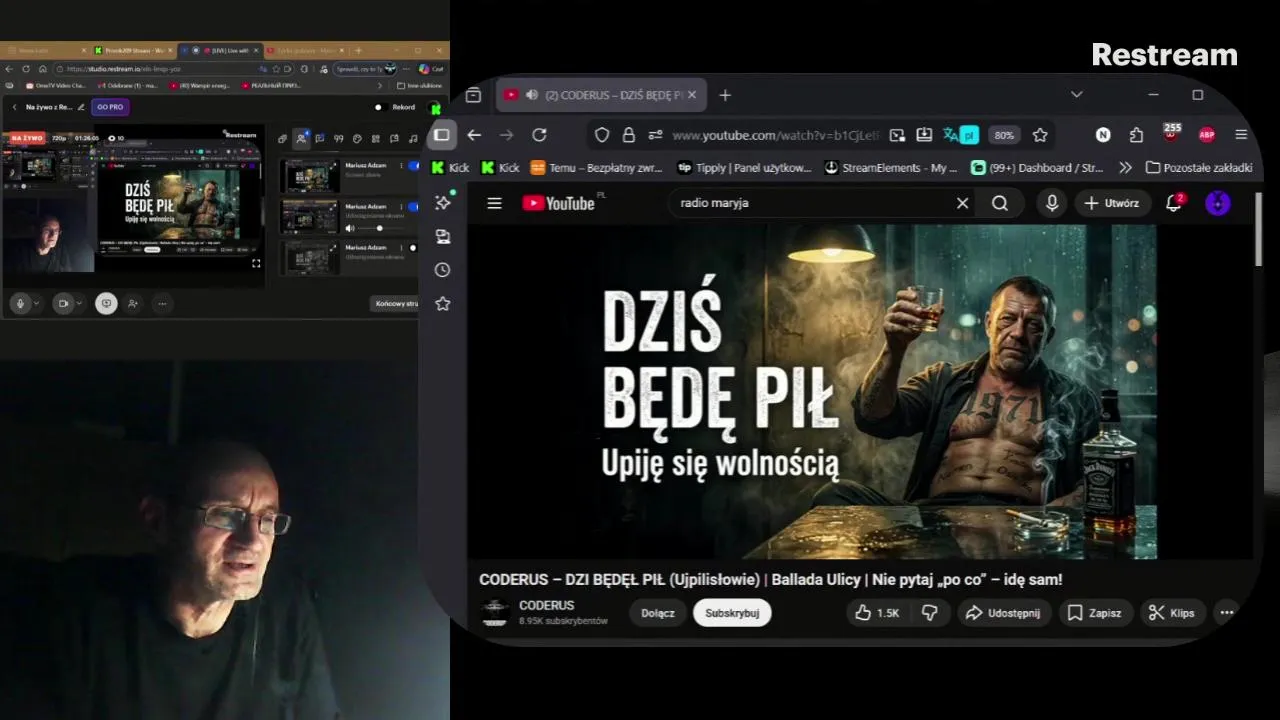
Task: Click the Zapisz save button
Action: click(1094, 613)
